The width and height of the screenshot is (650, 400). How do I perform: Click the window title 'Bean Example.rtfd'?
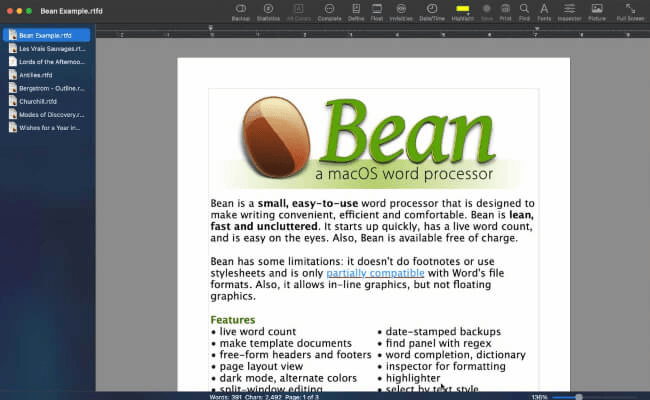pos(71,11)
